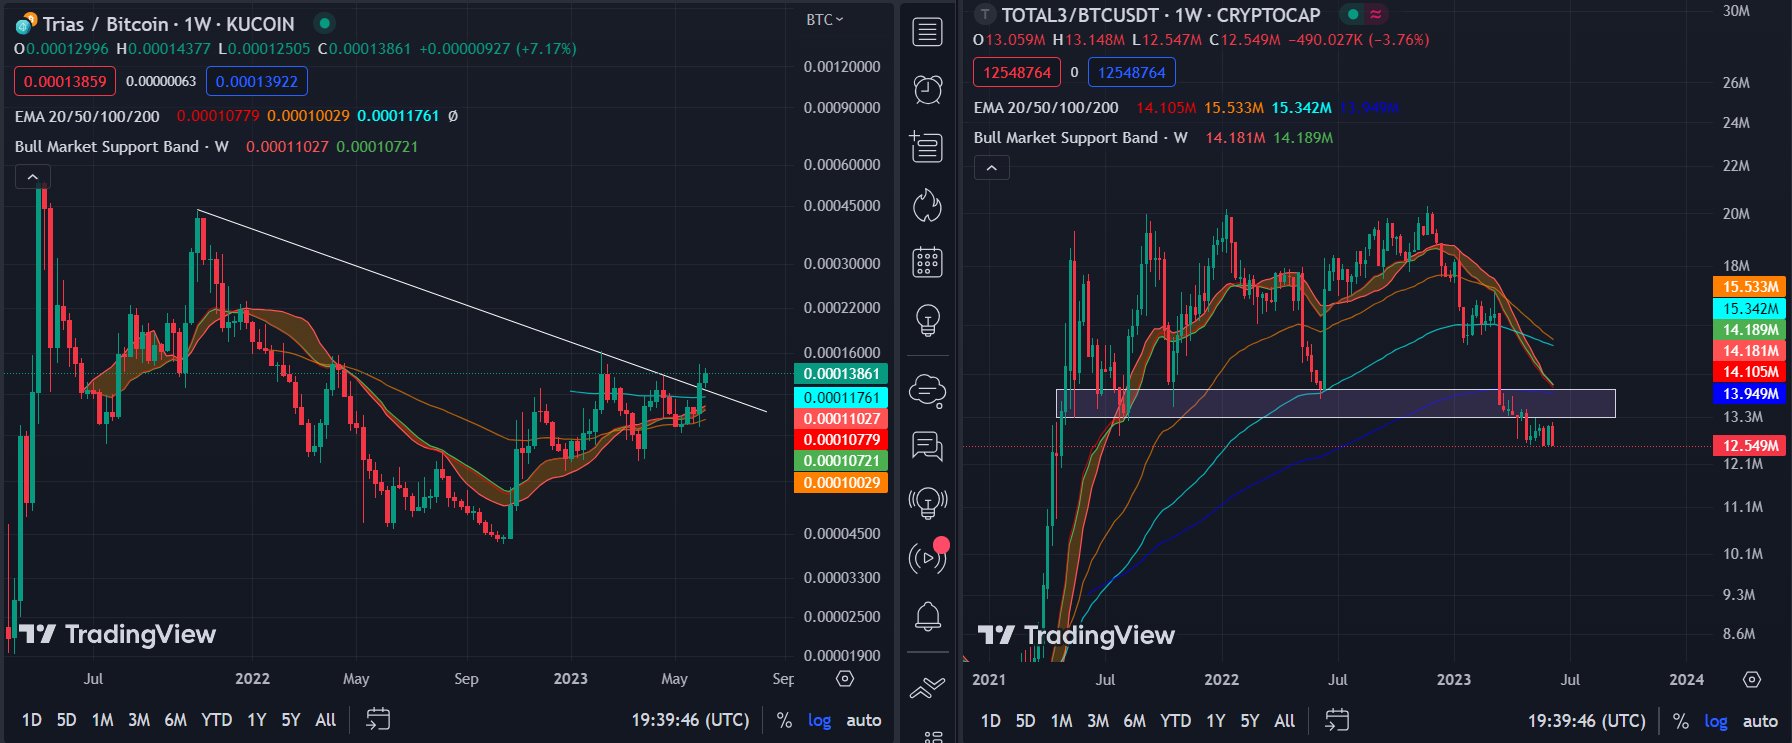Open the alerts alarm clock icon

927,89
